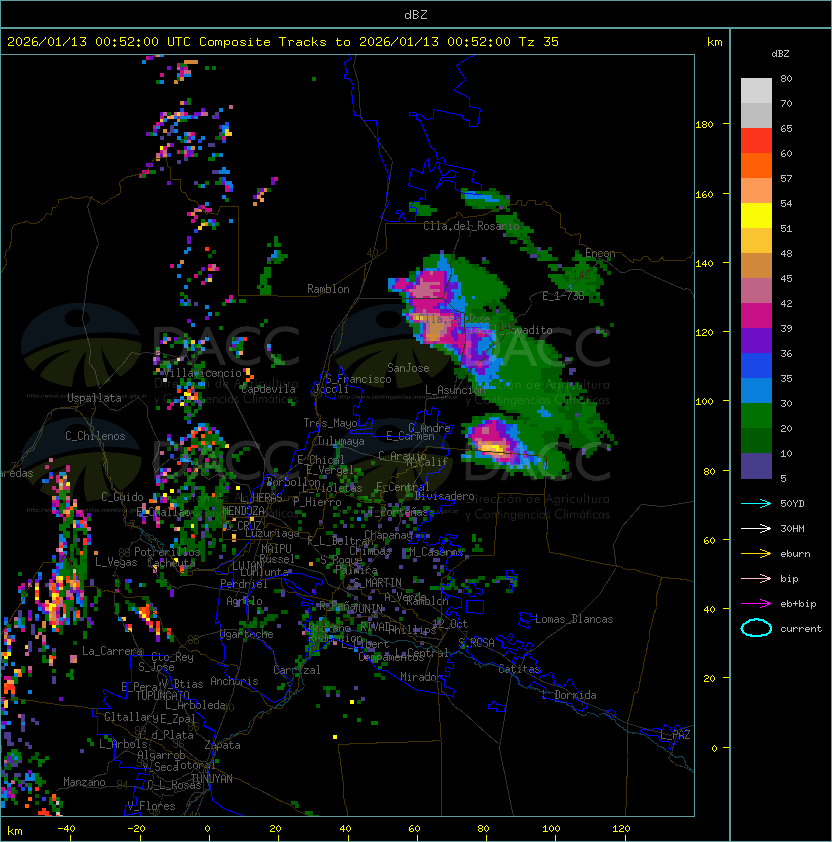Click the Encon map label
Image resolution: width=832 pixels, height=842 pixels.
[600, 253]
